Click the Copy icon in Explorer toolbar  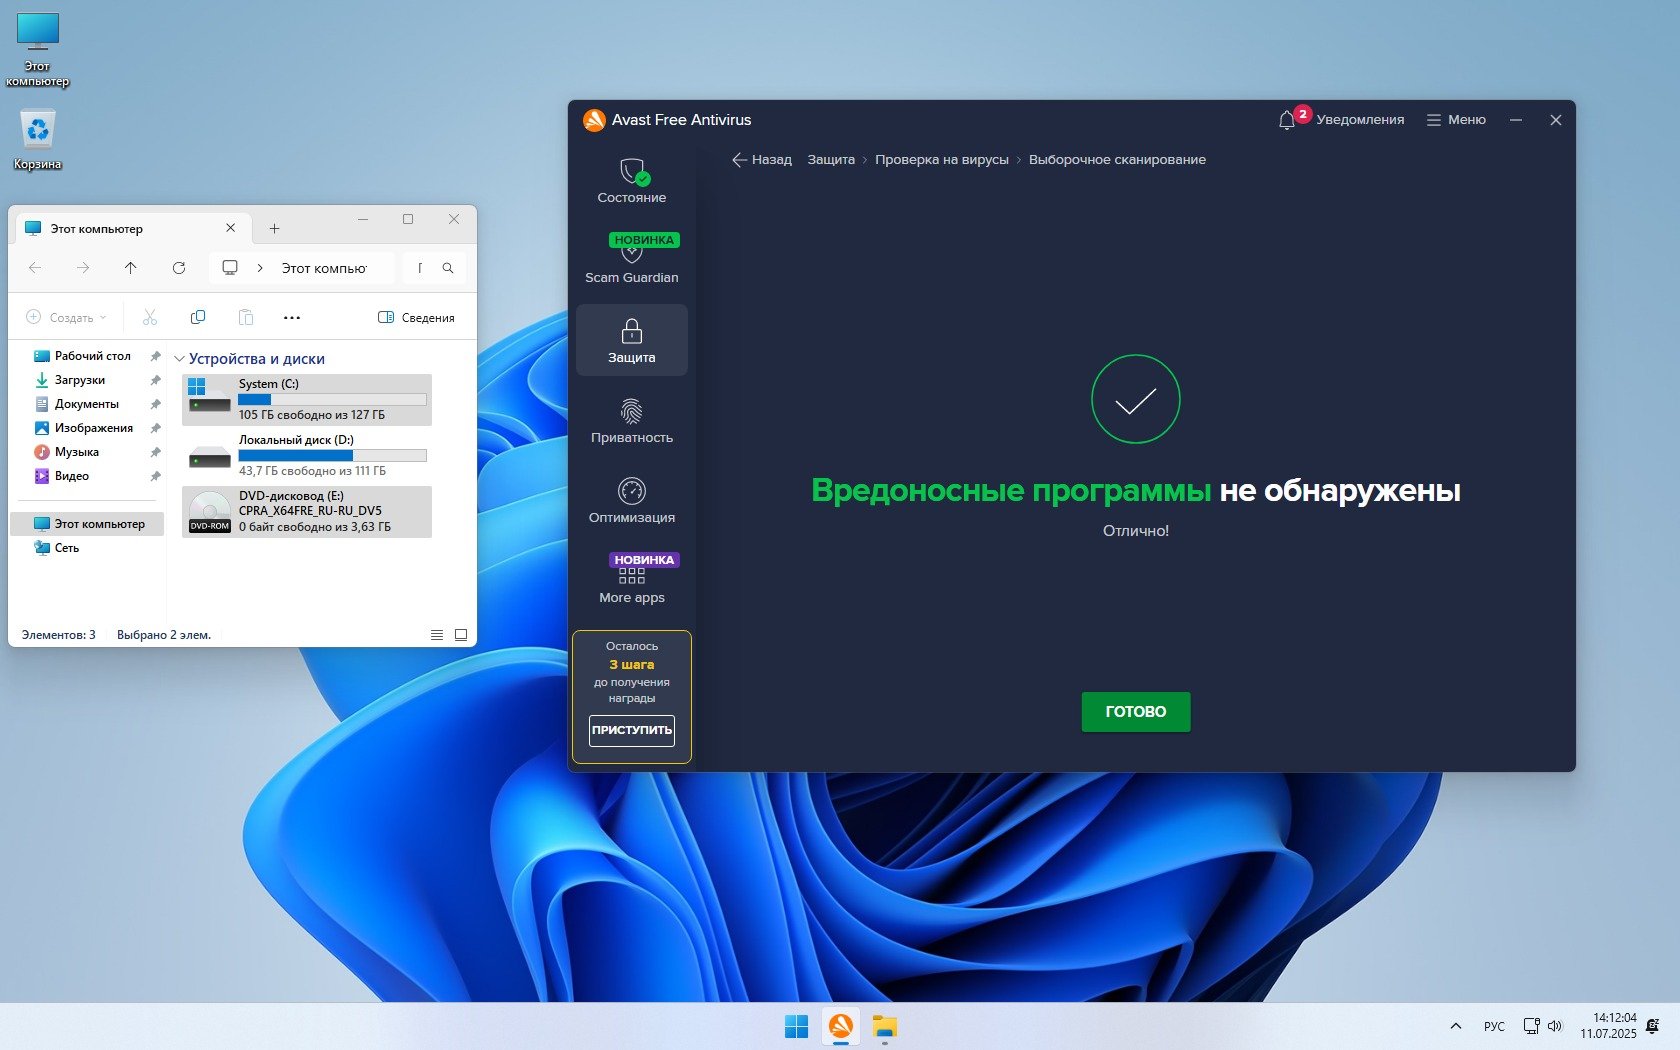coord(198,317)
